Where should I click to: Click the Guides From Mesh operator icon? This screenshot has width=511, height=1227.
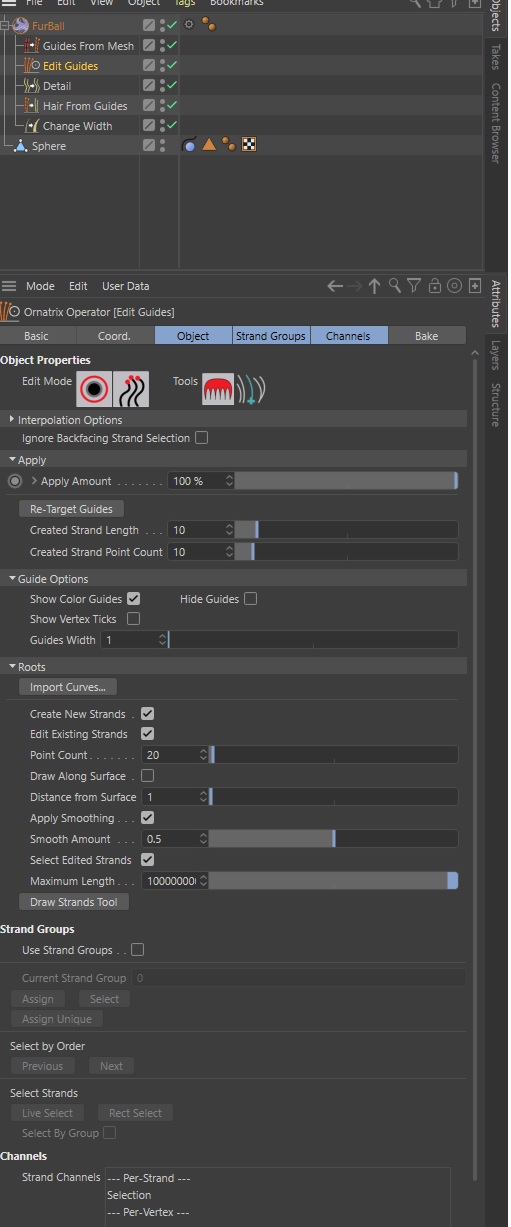point(32,46)
